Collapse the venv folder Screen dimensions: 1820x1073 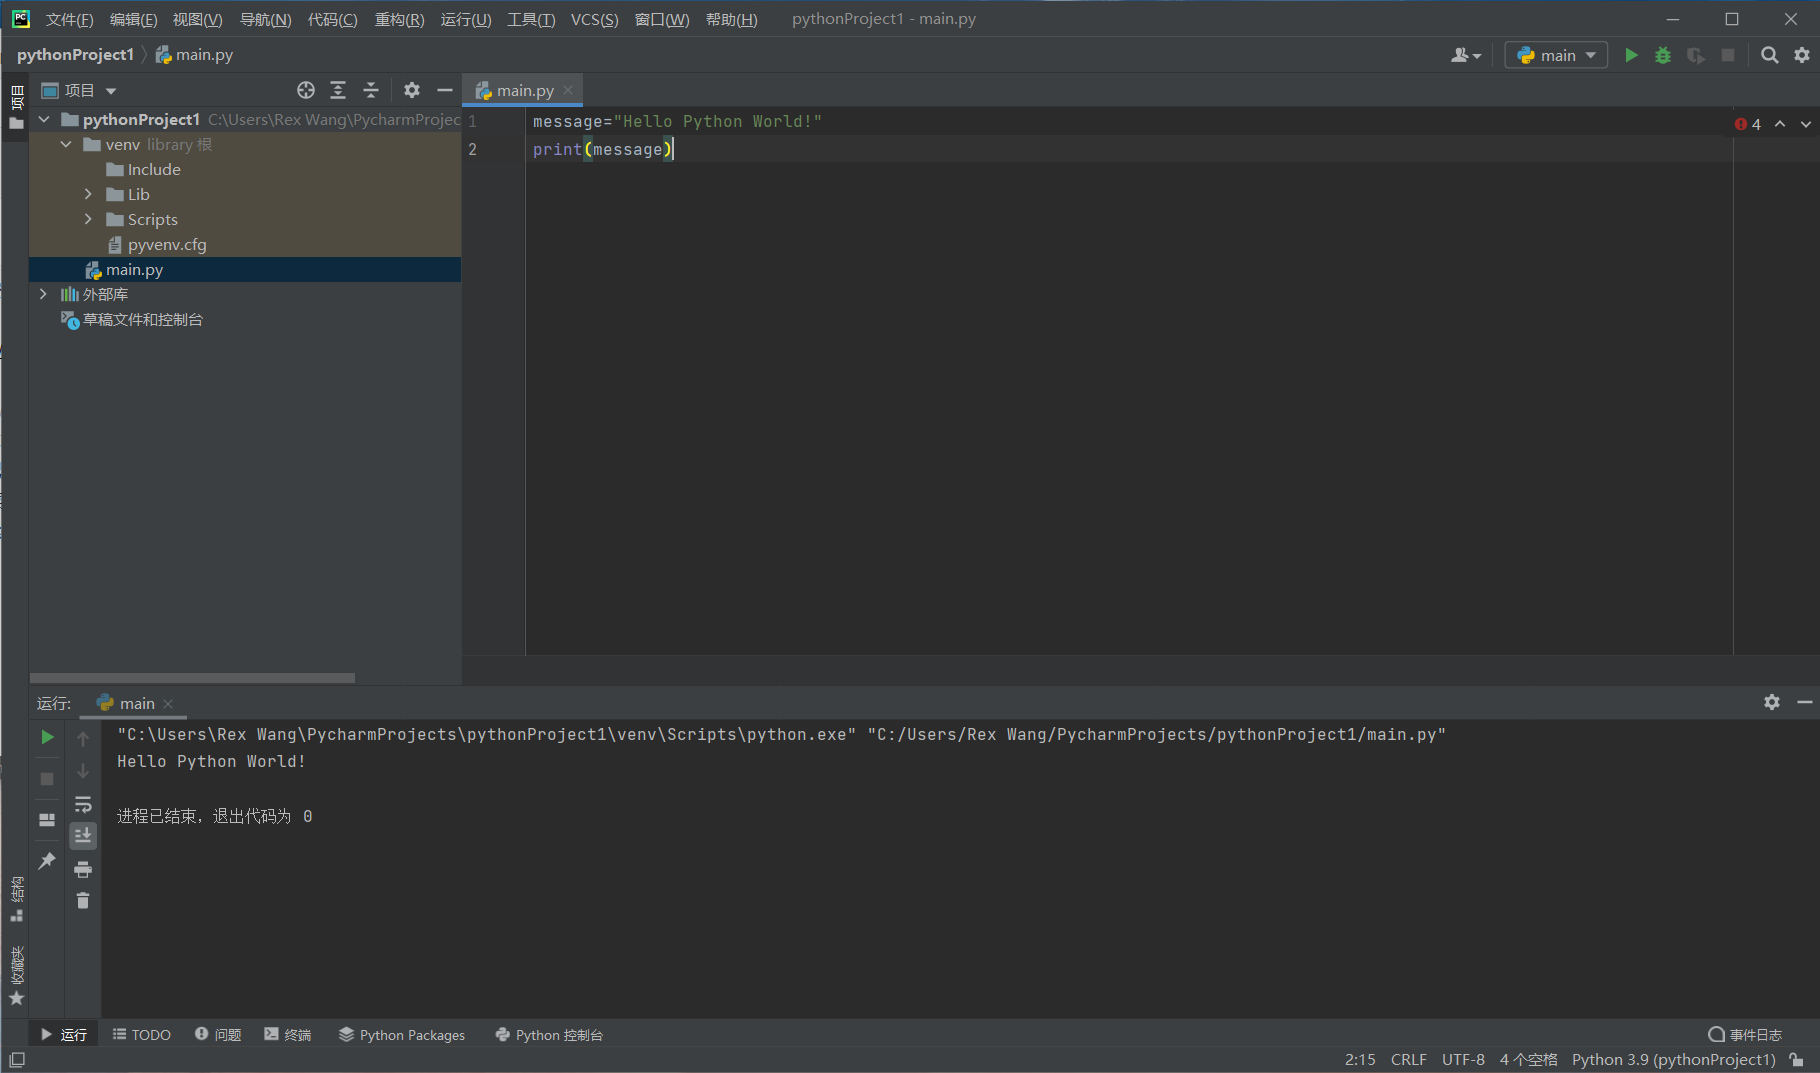[66, 145]
